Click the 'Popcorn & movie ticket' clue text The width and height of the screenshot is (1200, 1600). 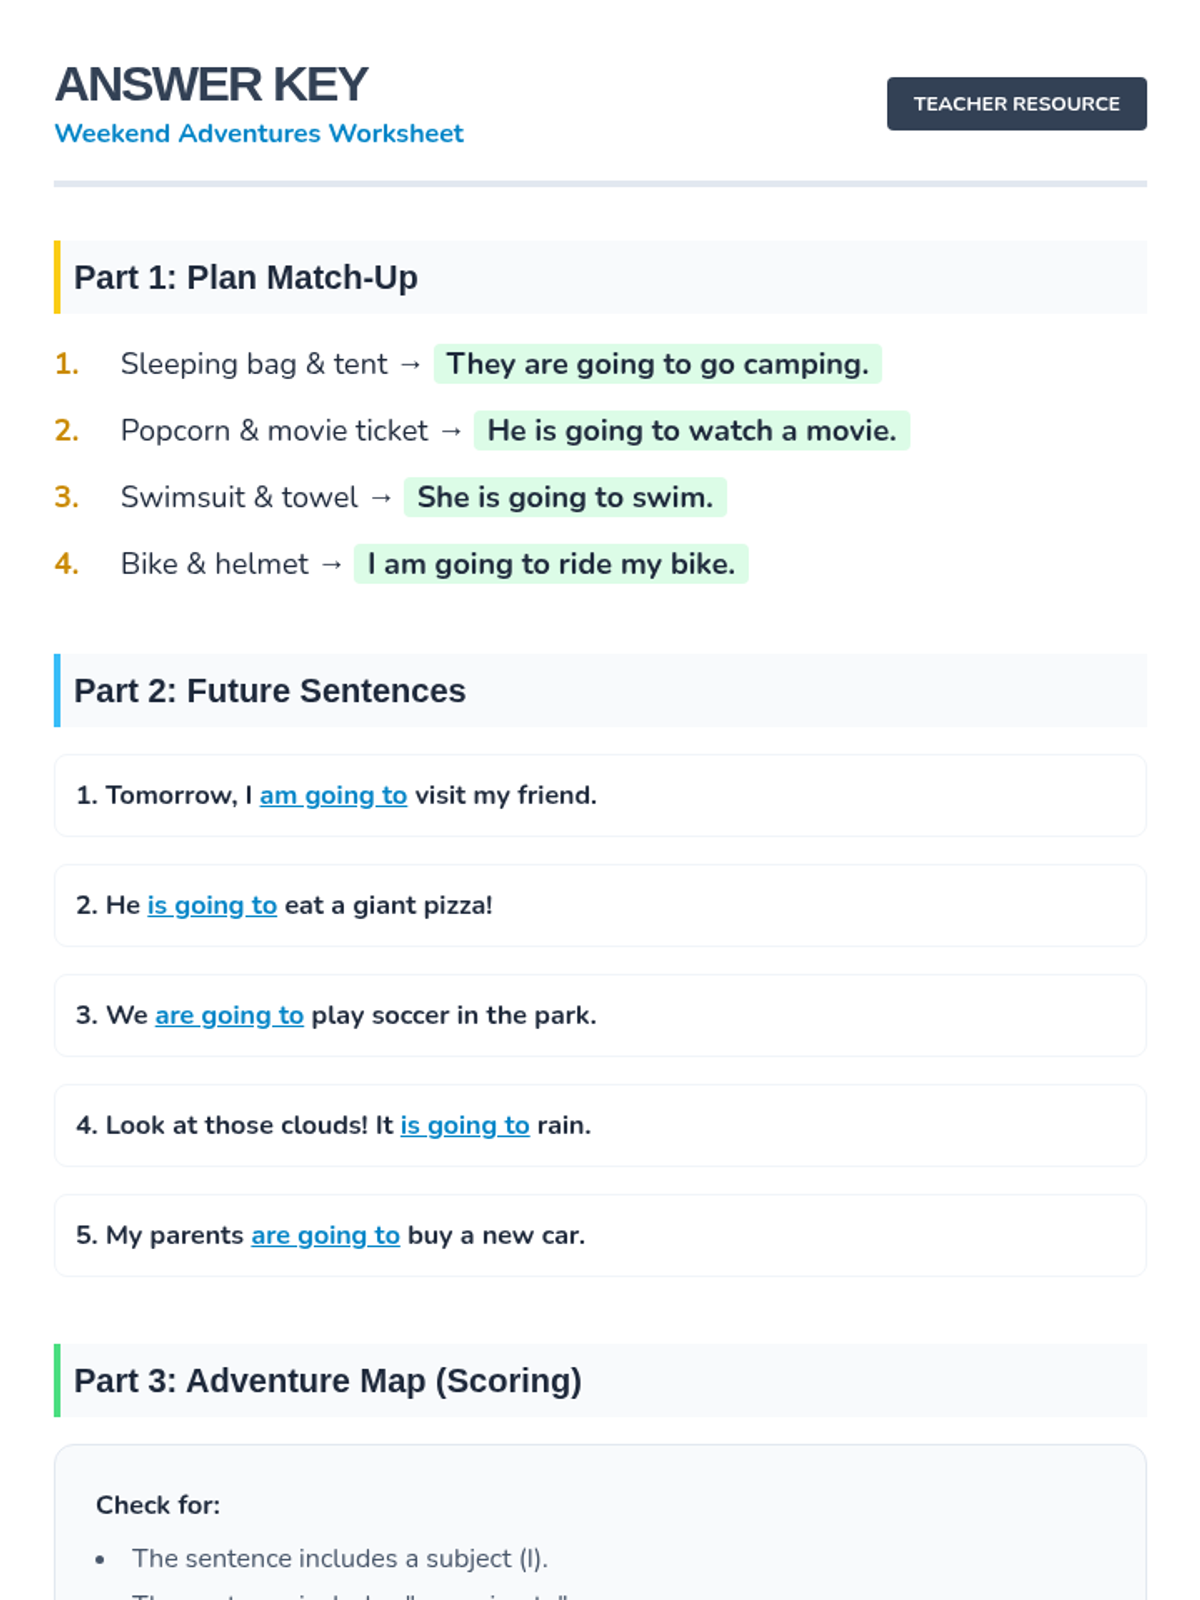coord(274,431)
